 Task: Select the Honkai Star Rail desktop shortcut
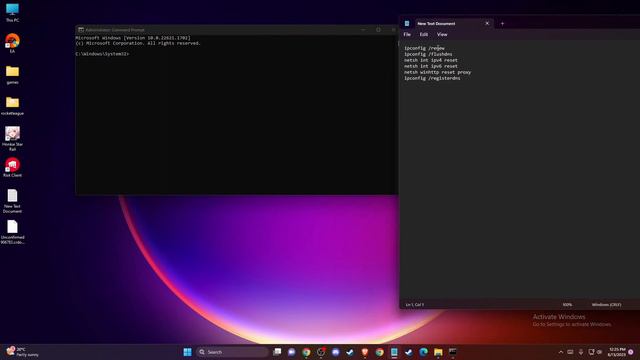point(12,139)
